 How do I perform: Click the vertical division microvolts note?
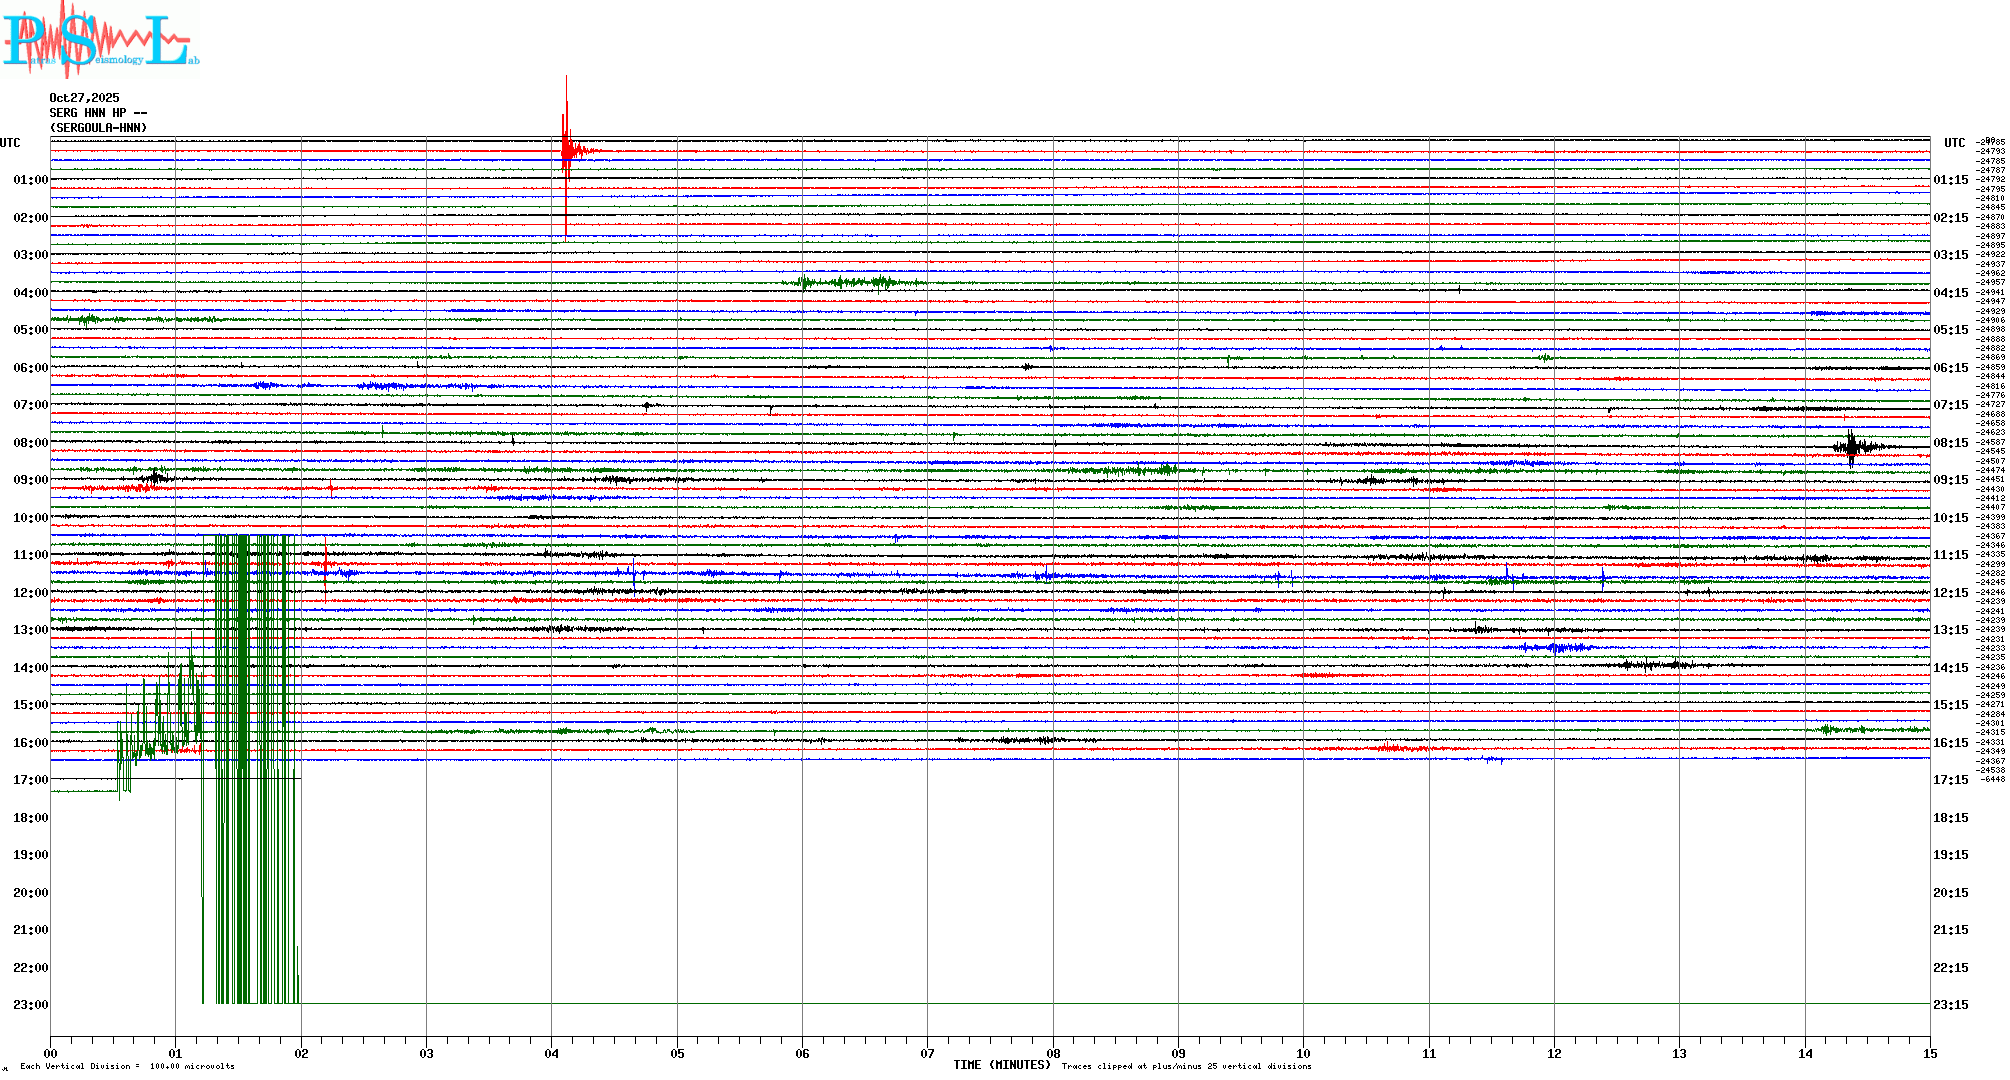coord(127,1066)
